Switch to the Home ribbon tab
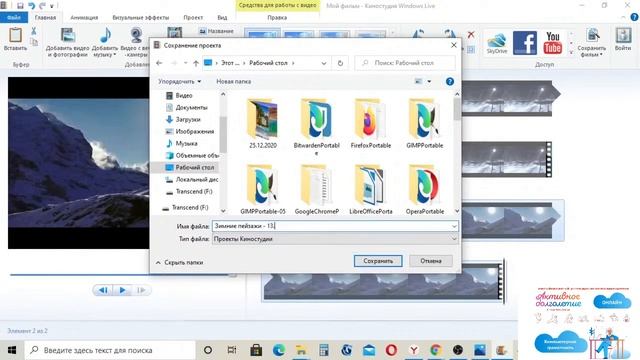This screenshot has width=640, height=360. pos(45,18)
